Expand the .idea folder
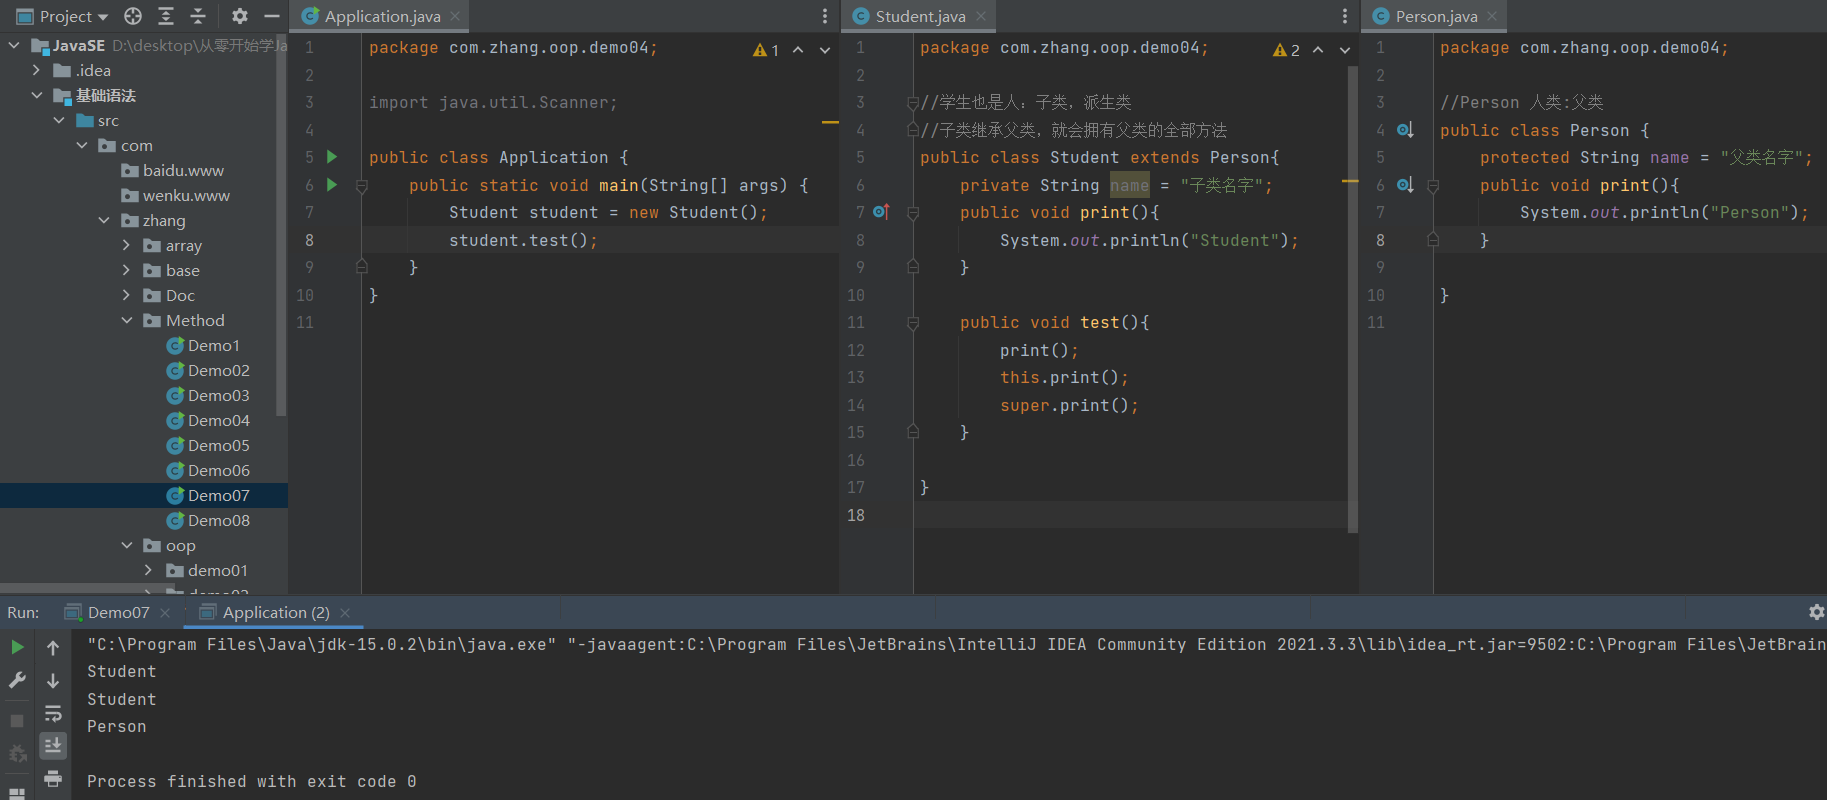The image size is (1827, 800). pyautogui.click(x=36, y=70)
